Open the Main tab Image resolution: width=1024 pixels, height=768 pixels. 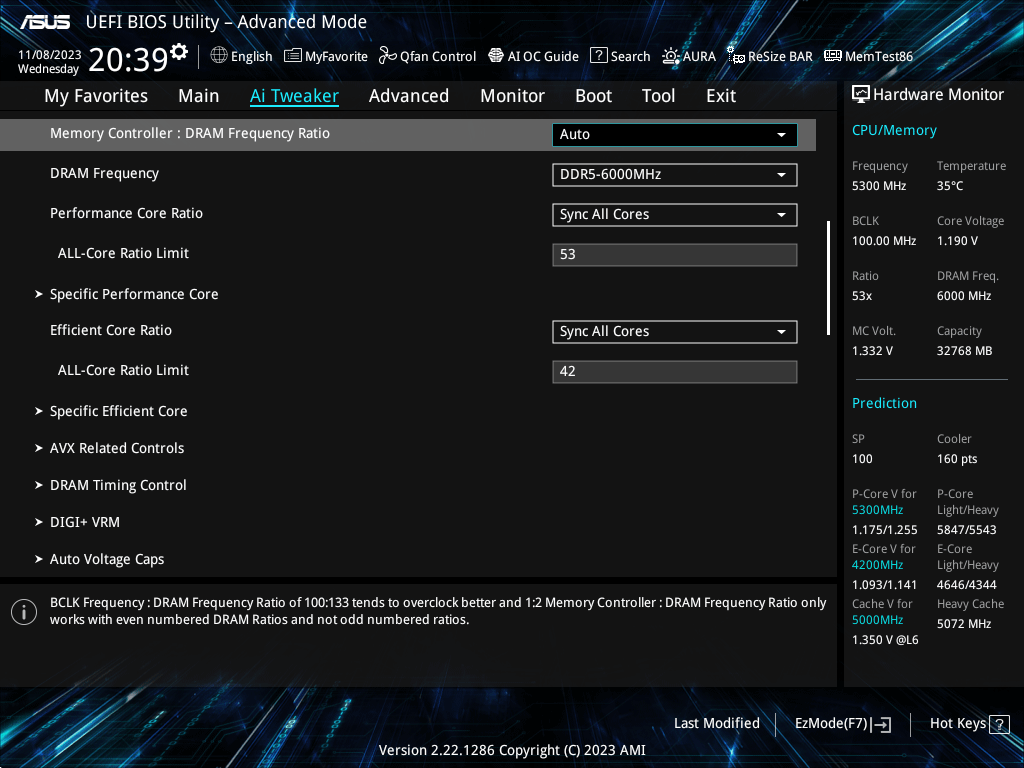(199, 96)
